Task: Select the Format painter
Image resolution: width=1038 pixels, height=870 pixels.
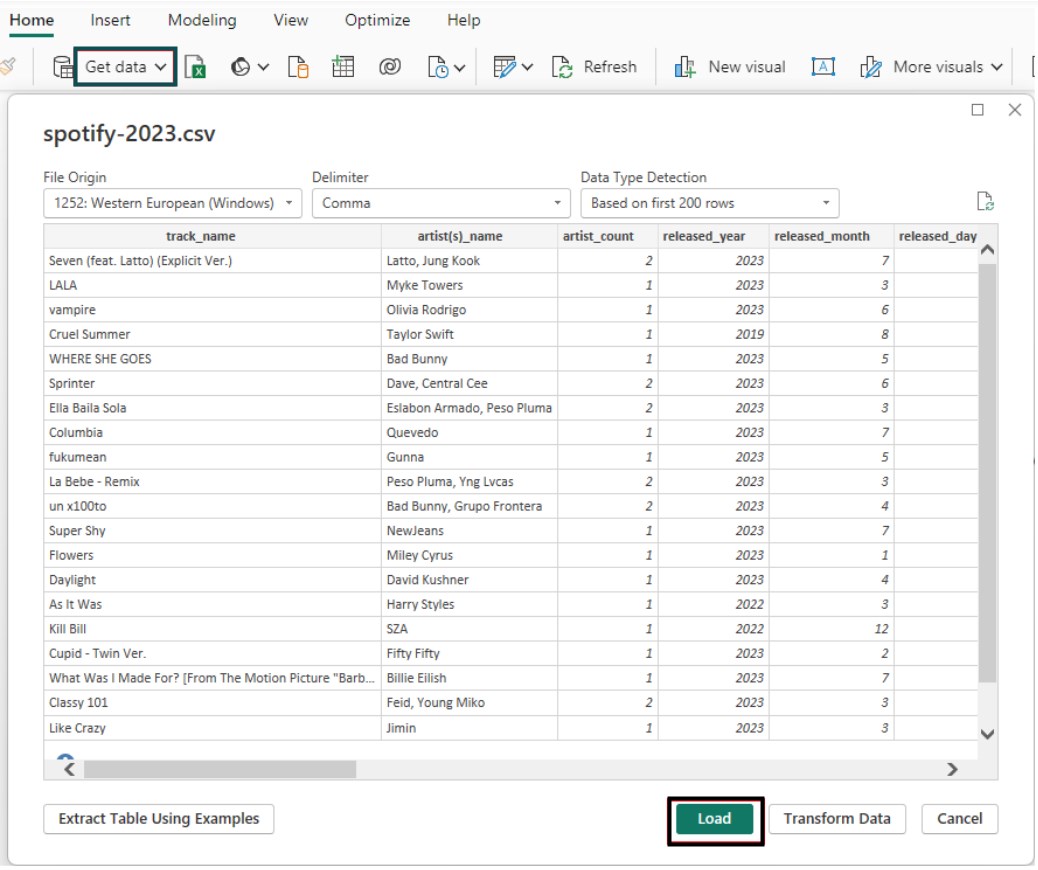Action: 7,66
